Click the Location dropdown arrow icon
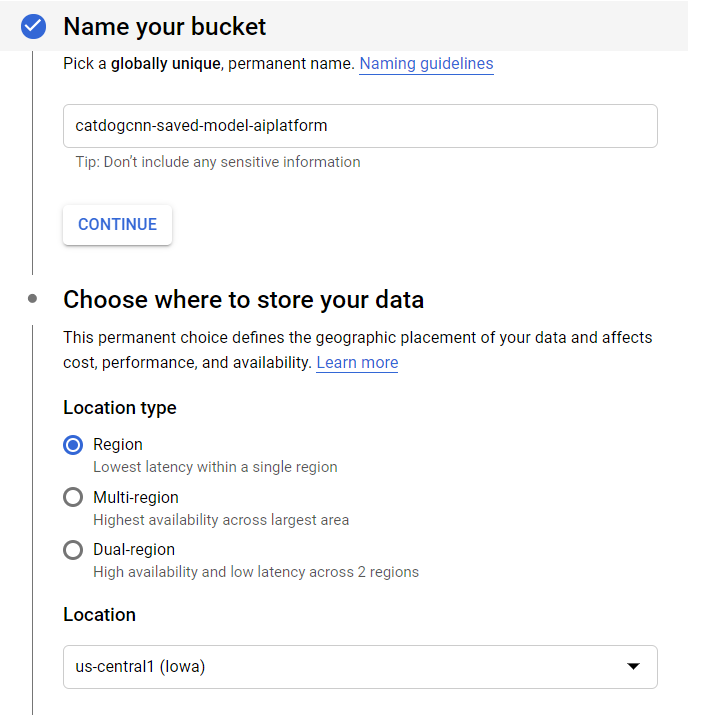Image resolution: width=727 pixels, height=715 pixels. 632,667
